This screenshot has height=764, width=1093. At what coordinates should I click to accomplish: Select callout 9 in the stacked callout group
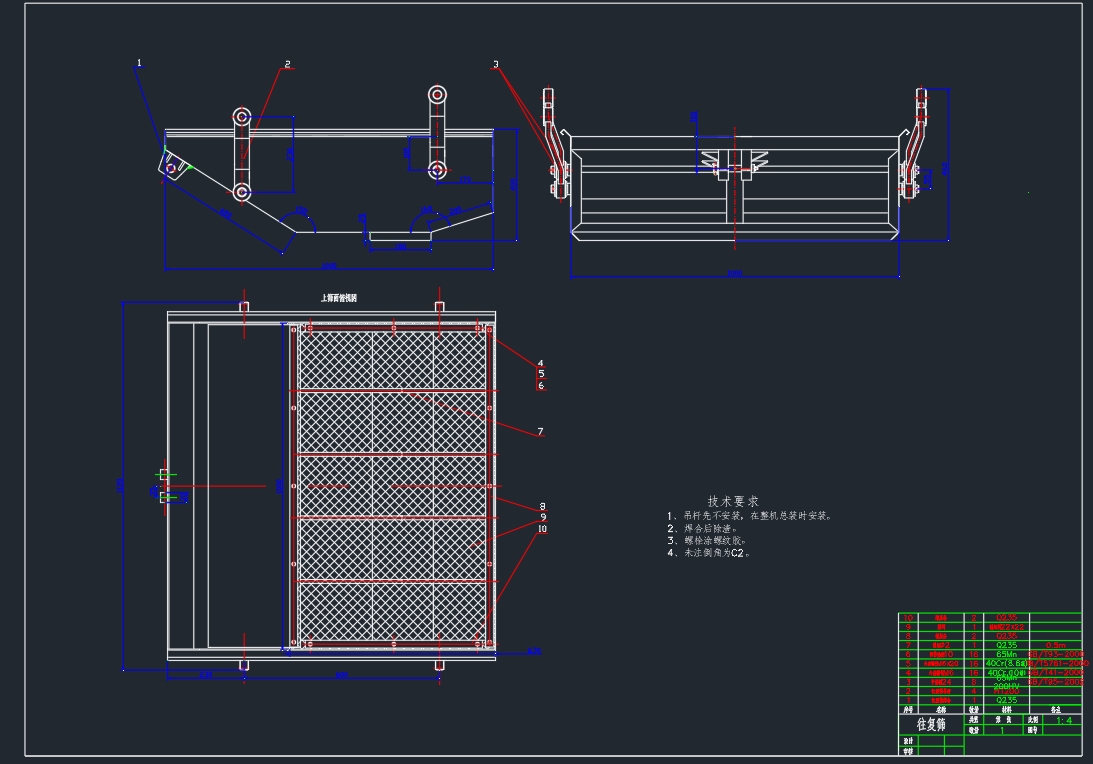[x=542, y=517]
